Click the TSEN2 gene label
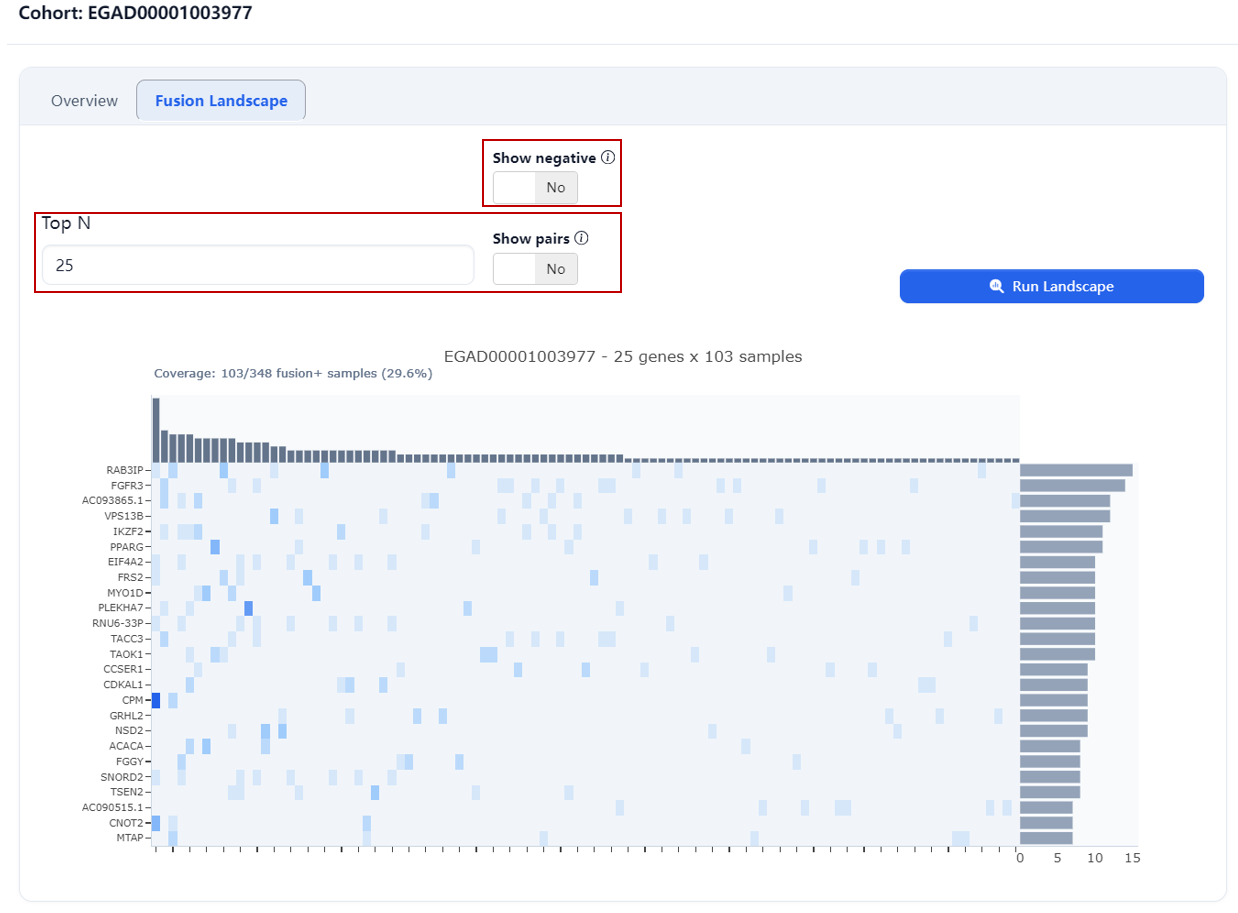This screenshot has width=1238, height=913. [128, 792]
